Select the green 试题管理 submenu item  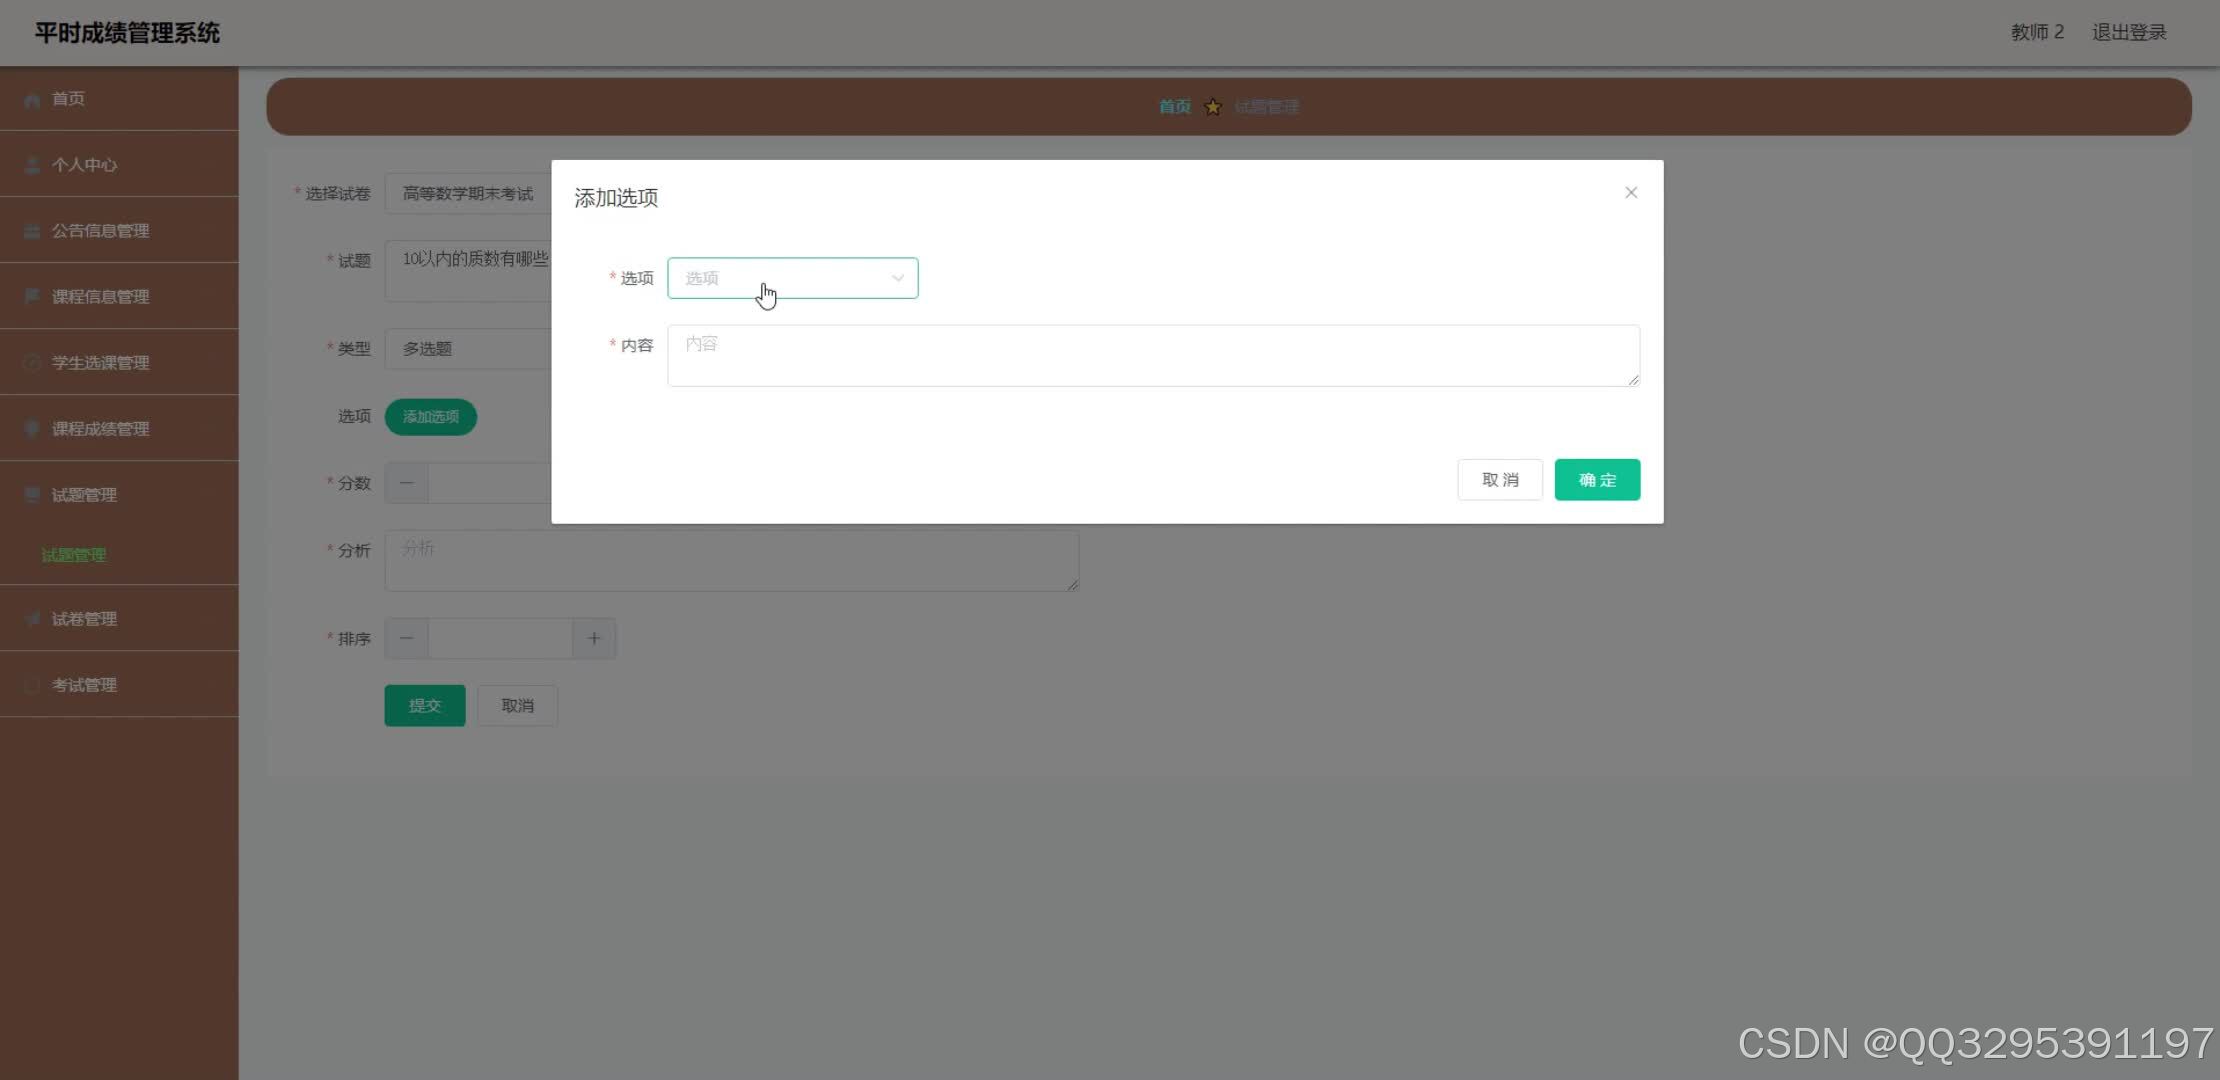[x=74, y=555]
